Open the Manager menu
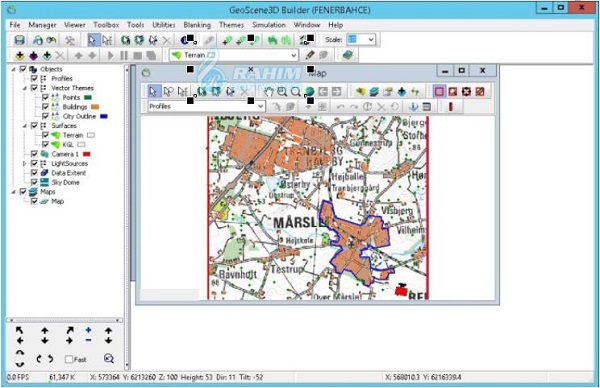This screenshot has height=388, width=600. pos(42,25)
